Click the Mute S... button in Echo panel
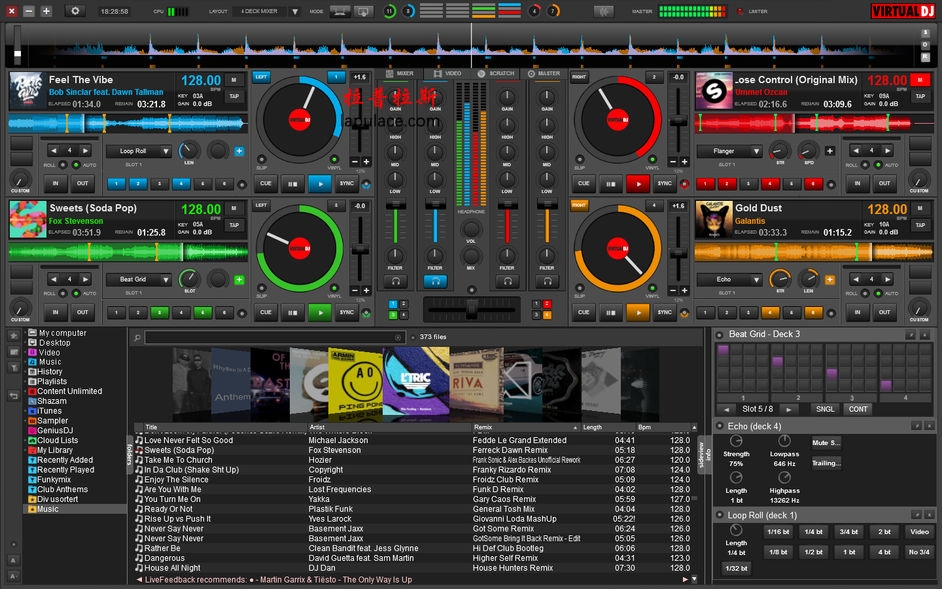Screen dimensions: 942x589 click(826, 442)
